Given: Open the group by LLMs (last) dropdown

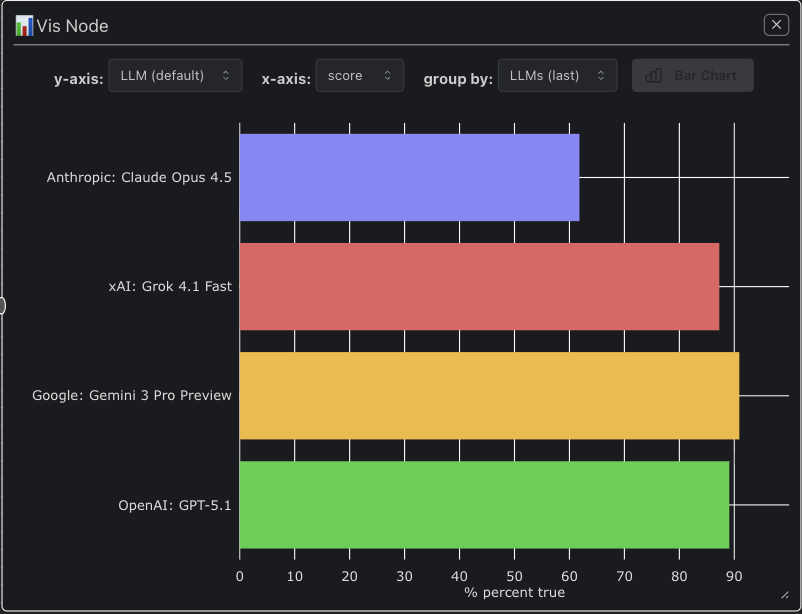Looking at the screenshot, I should [558, 76].
